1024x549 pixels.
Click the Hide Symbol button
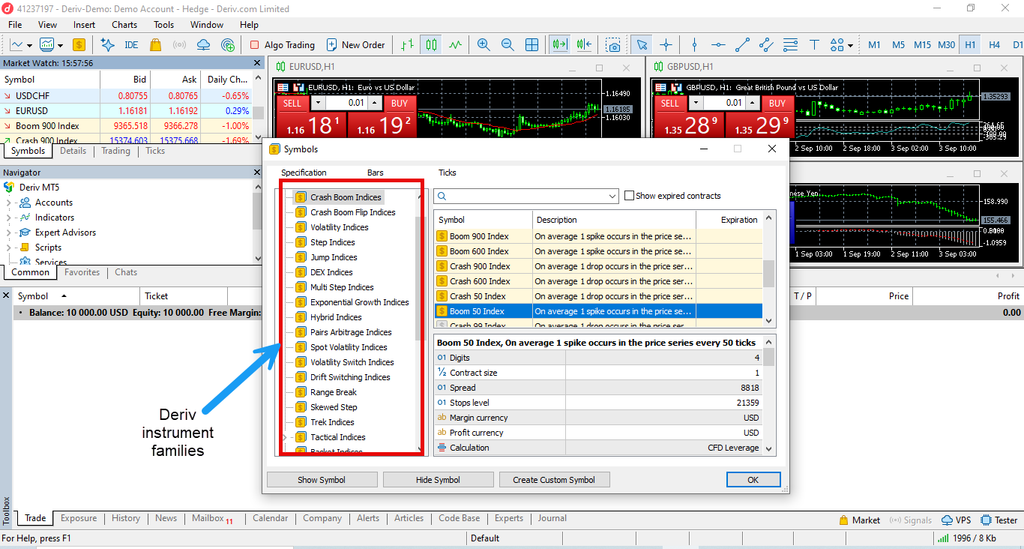438,480
